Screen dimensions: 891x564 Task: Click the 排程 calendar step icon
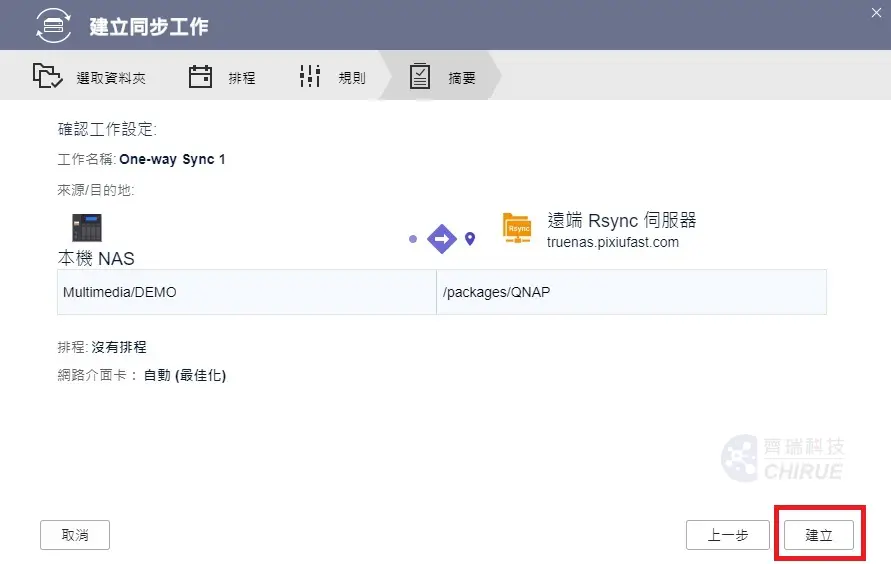click(200, 76)
